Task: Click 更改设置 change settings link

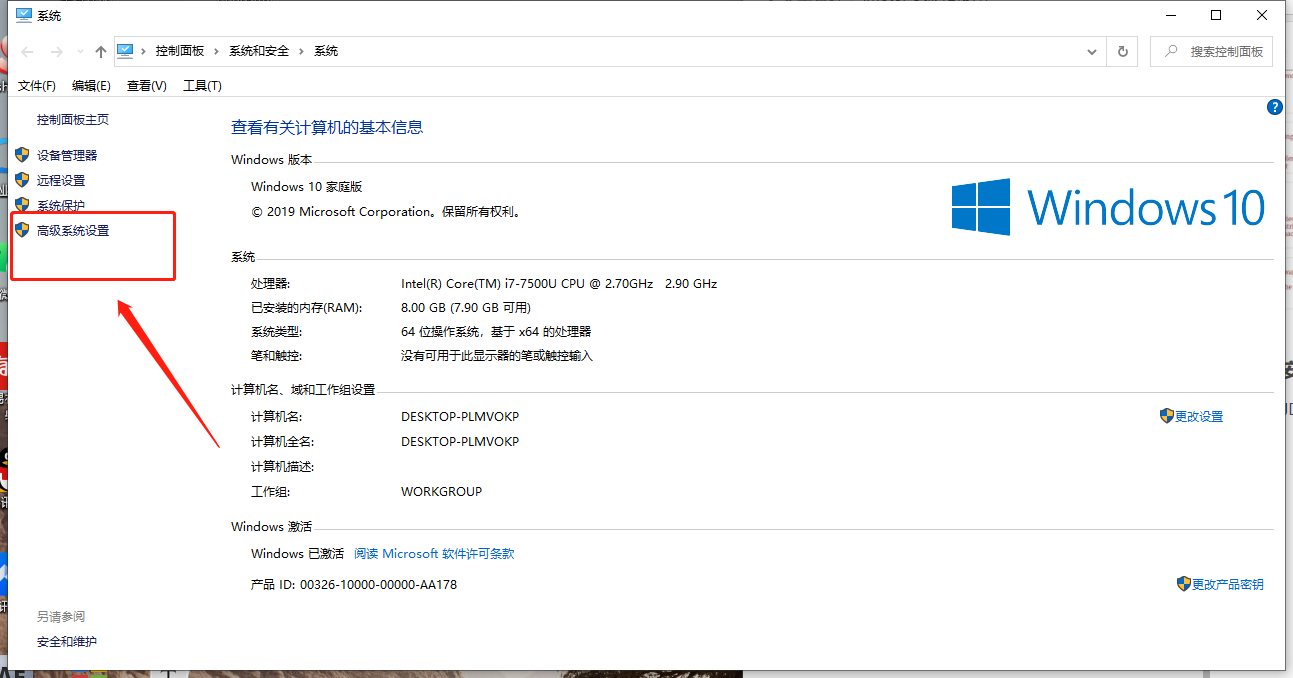Action: tap(1199, 416)
